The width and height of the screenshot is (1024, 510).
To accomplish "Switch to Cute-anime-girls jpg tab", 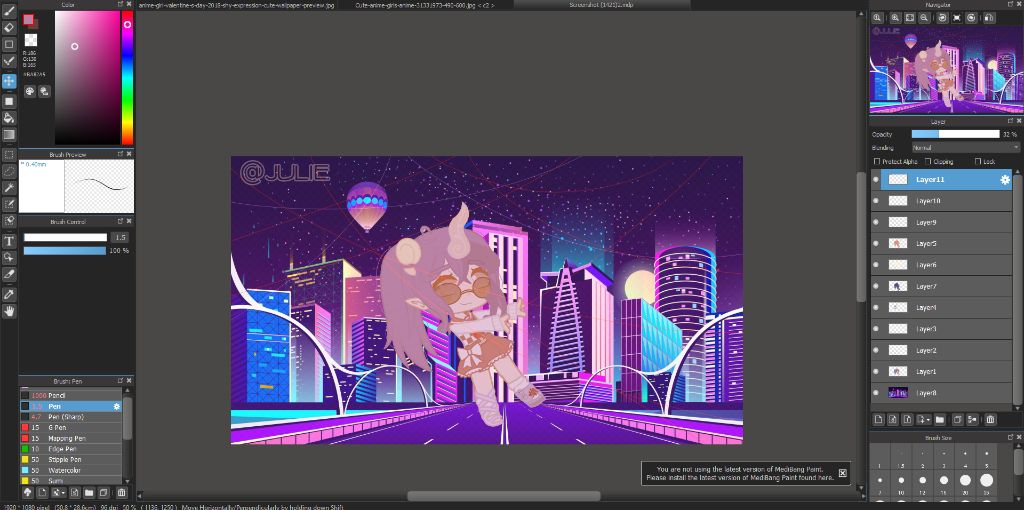I will [x=424, y=5].
